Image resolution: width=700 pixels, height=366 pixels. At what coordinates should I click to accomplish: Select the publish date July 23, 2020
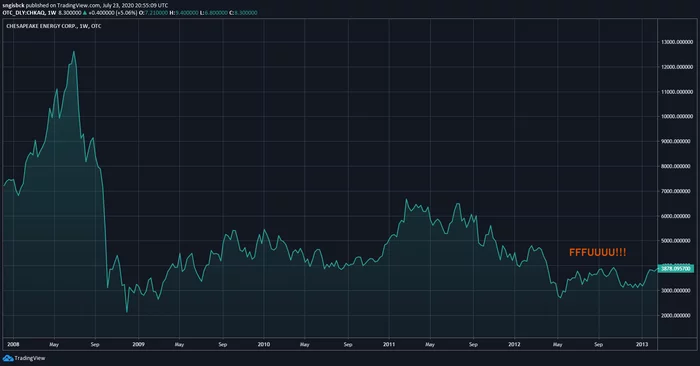click(x=118, y=5)
